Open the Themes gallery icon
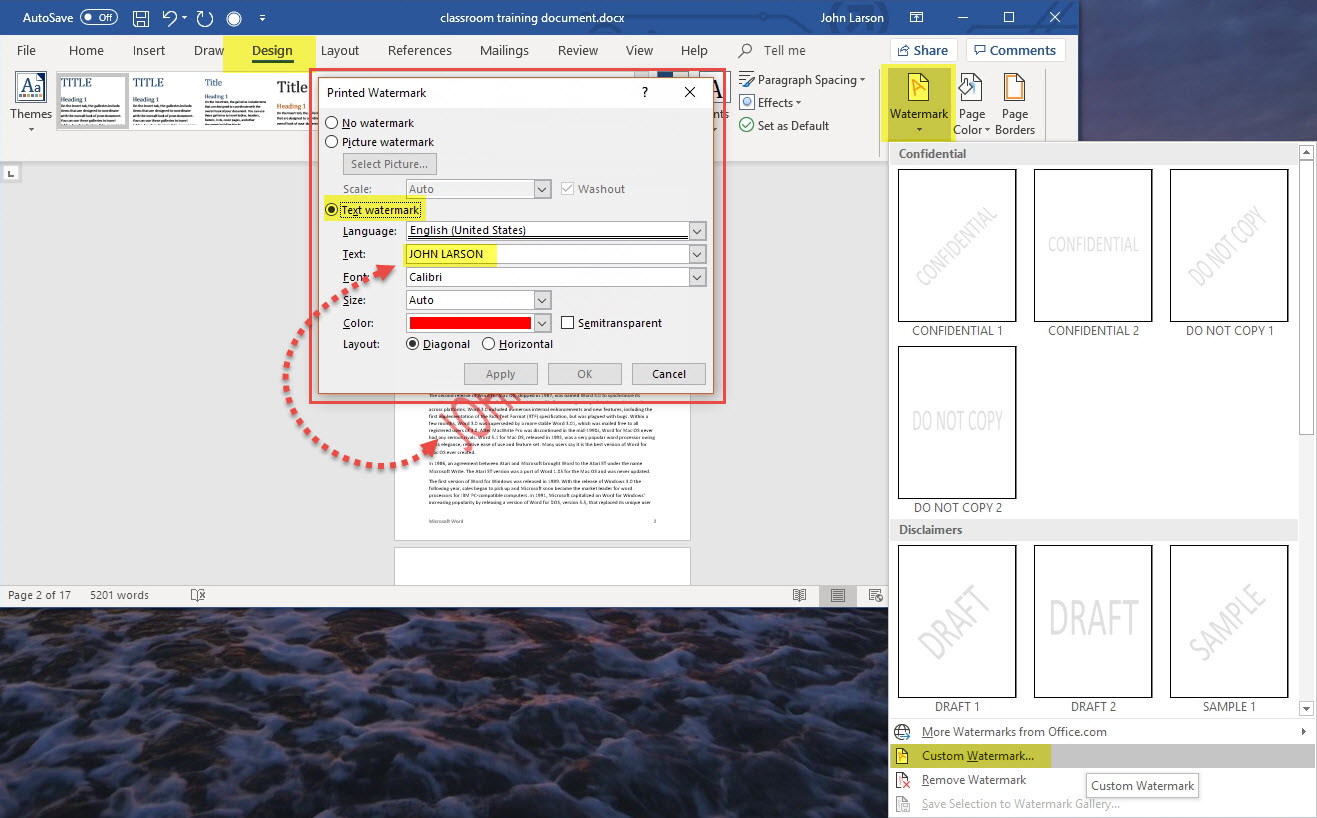The height and width of the screenshot is (818, 1317). tap(31, 89)
